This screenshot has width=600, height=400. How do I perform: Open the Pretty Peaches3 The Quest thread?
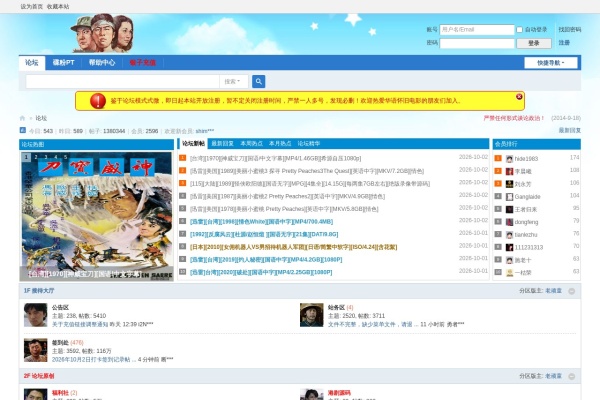[307, 171]
